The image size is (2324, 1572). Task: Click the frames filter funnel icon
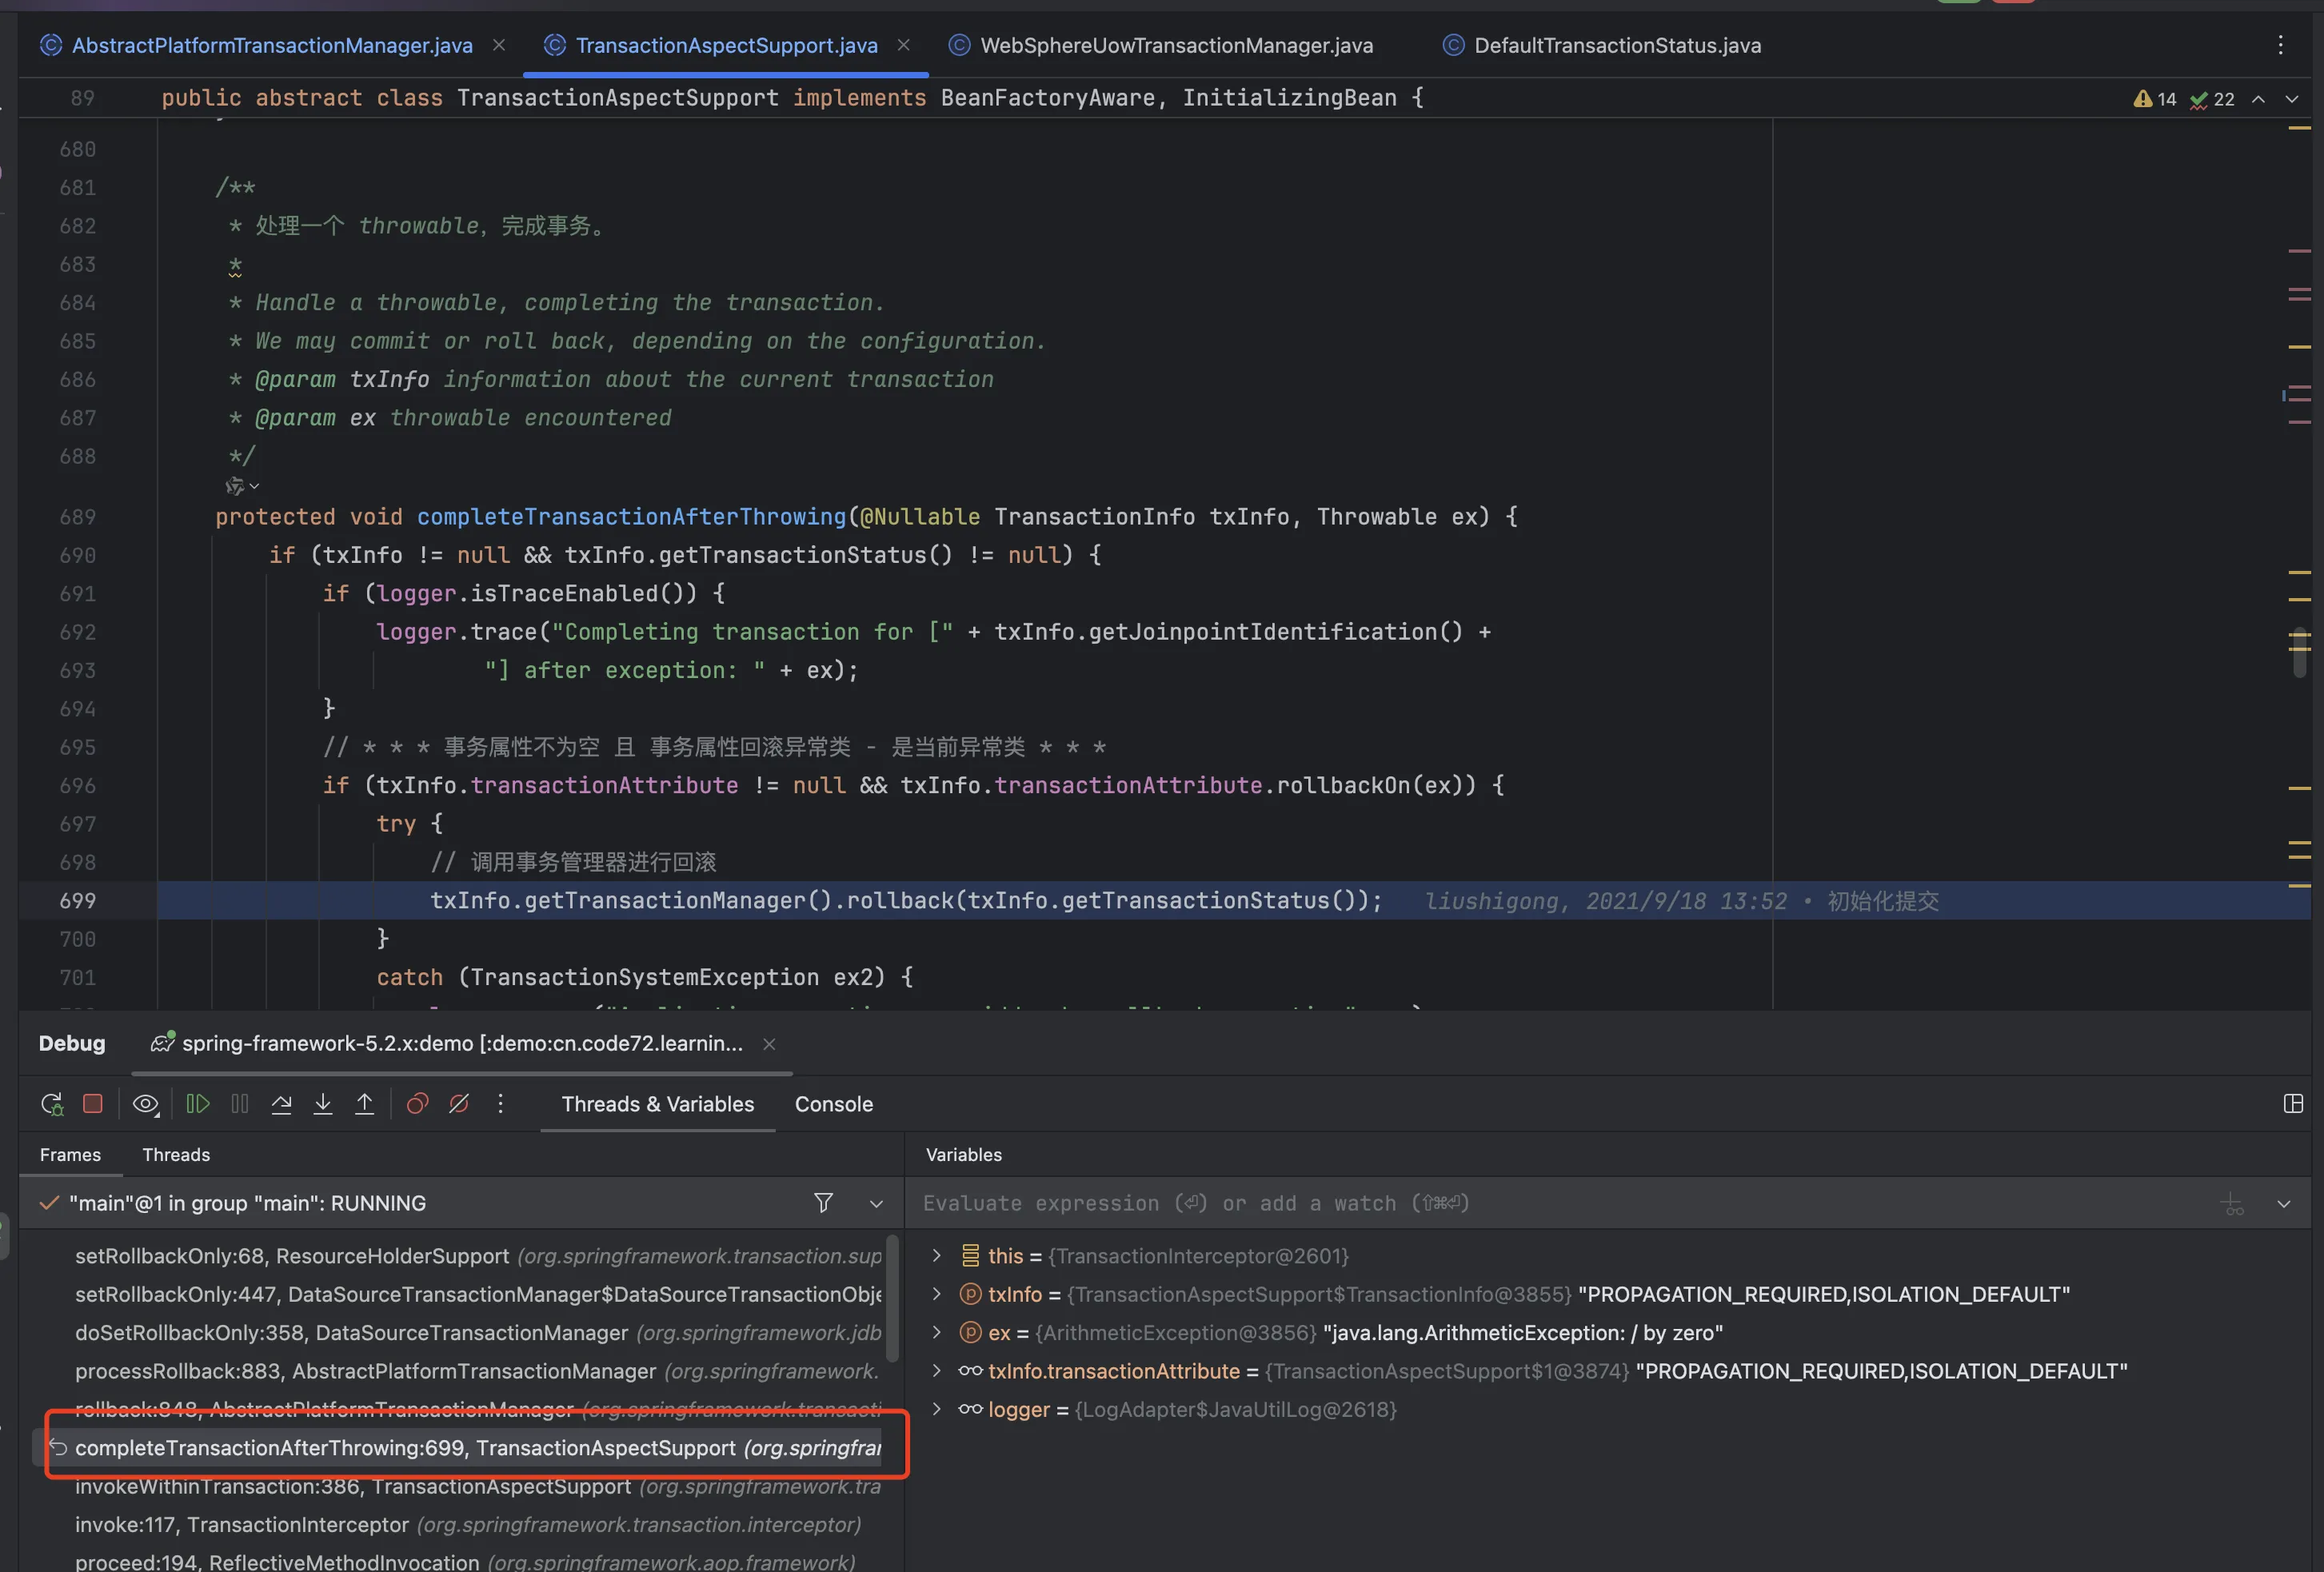[823, 1203]
